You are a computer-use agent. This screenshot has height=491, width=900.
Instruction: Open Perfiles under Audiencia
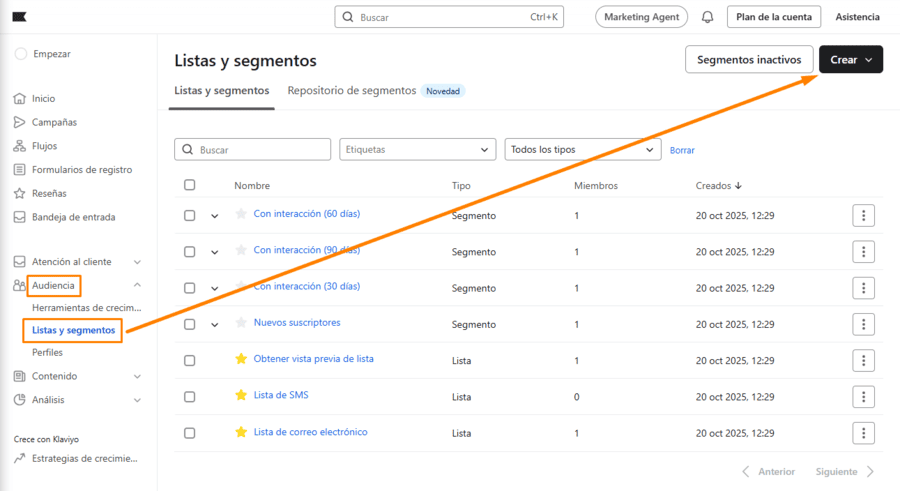(x=48, y=352)
